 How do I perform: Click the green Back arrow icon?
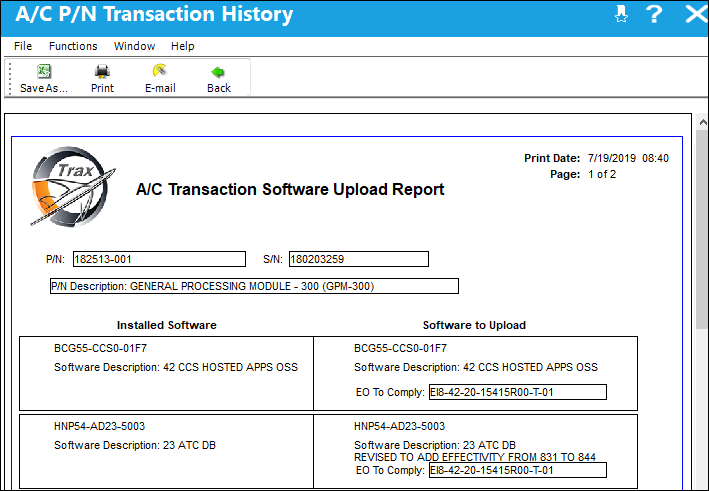click(218, 72)
